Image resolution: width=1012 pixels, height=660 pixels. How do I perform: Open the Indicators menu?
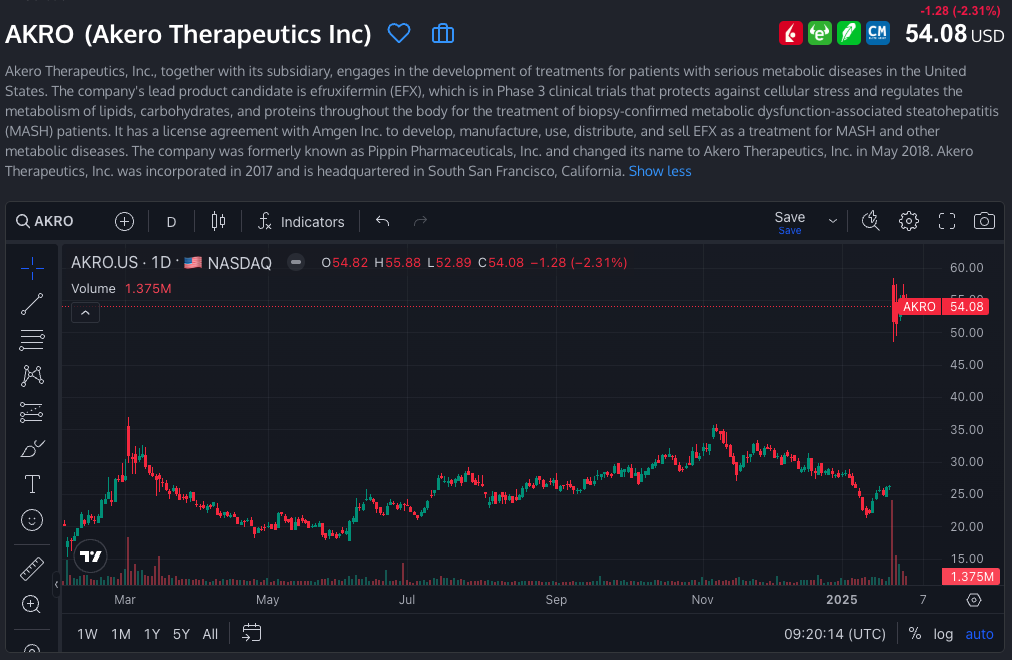[x=301, y=221]
